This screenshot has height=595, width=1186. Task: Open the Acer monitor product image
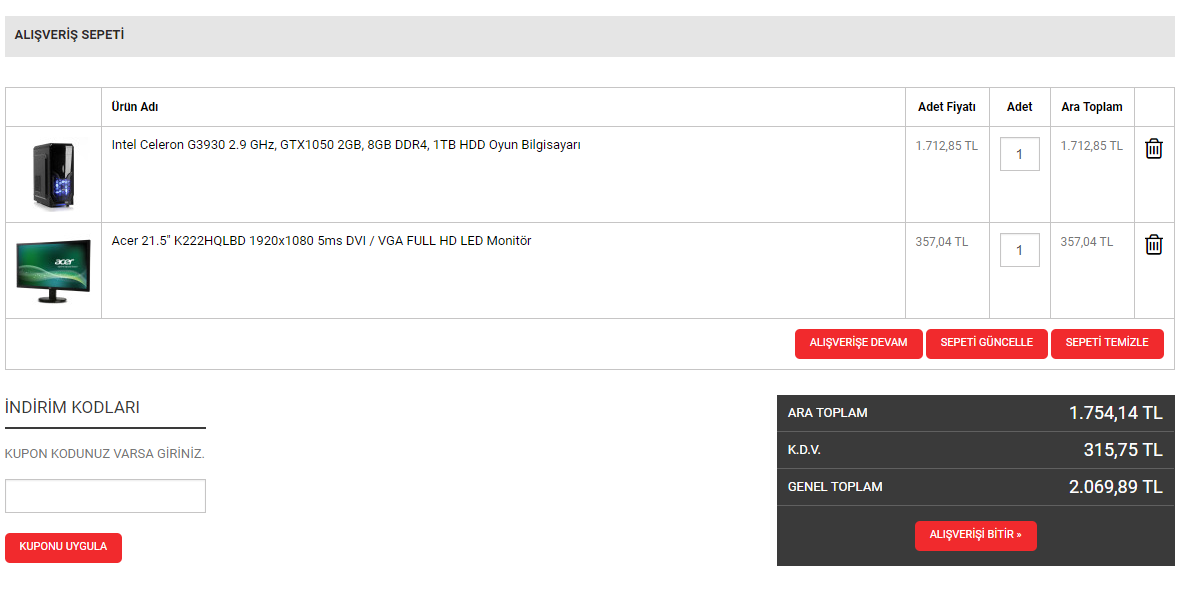pyautogui.click(x=53, y=270)
